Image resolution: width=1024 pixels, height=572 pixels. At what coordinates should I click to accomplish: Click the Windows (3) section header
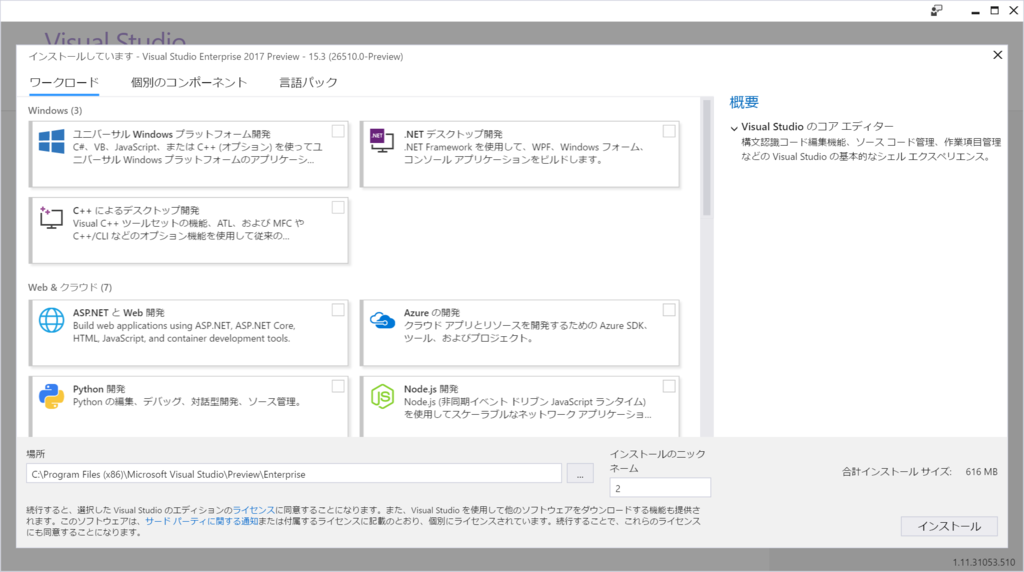pyautogui.click(x=55, y=110)
